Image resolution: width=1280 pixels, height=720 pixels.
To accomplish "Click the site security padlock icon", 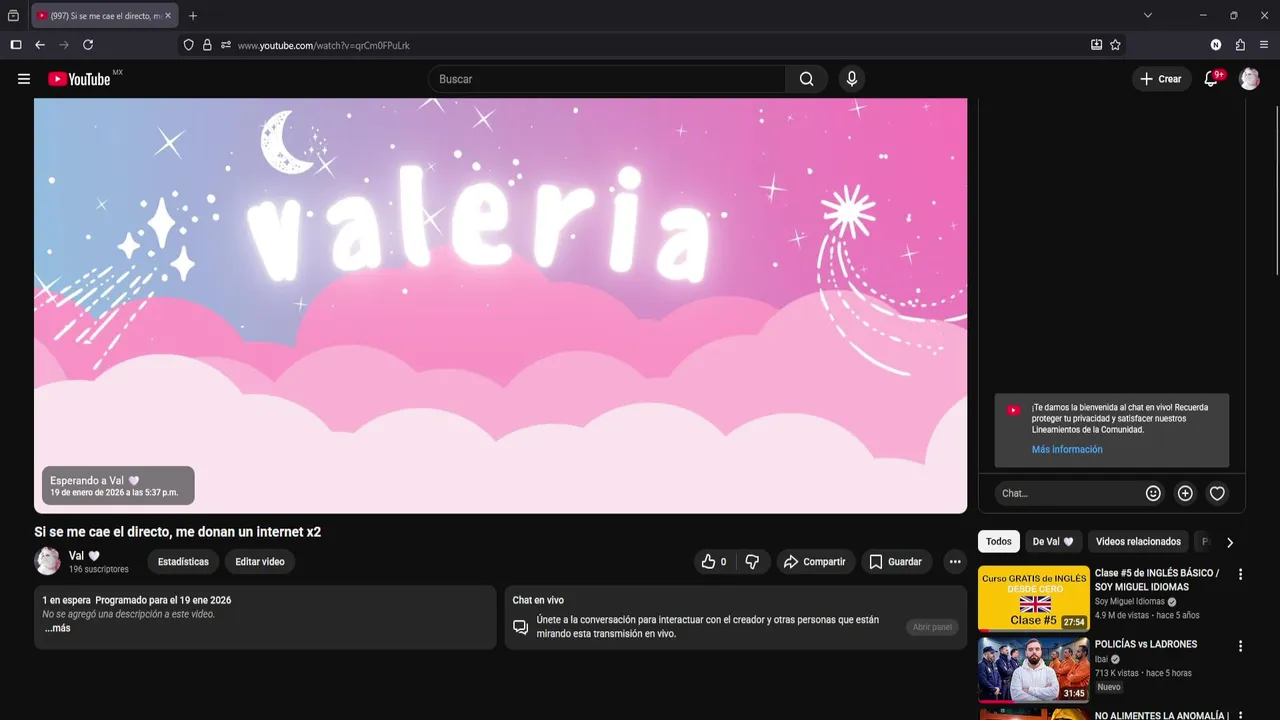I will (x=207, y=45).
